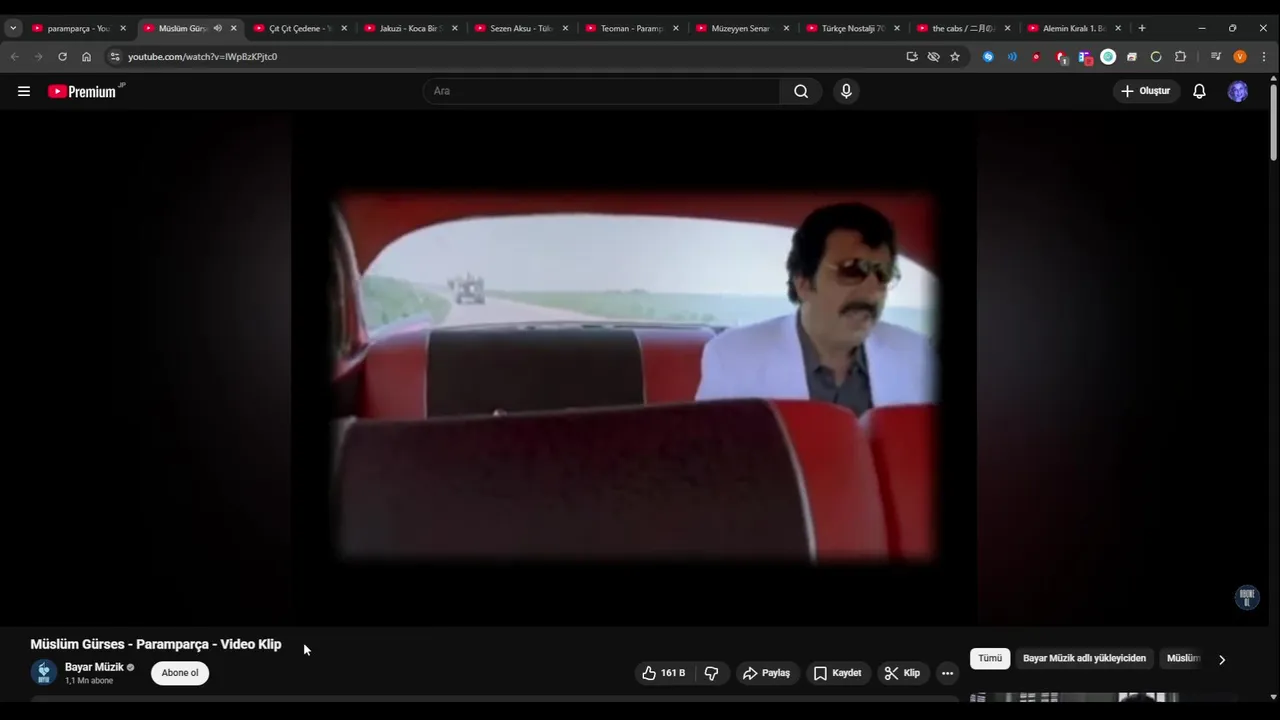
Task: Click the video title Müslüm Gürses - Paramparça
Action: pos(156,644)
